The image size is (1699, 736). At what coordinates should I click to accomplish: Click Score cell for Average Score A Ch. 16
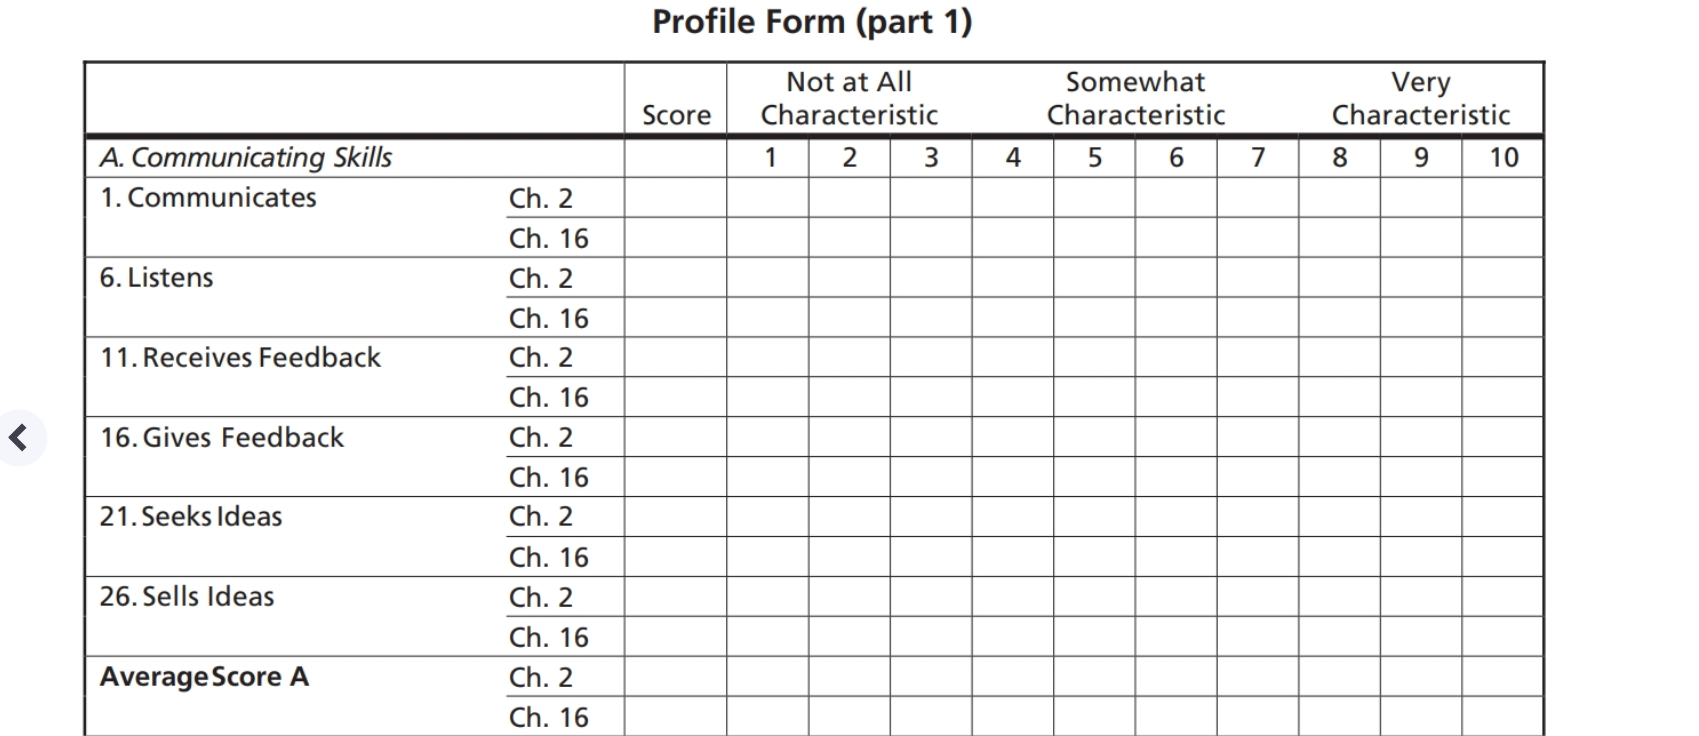click(x=676, y=717)
